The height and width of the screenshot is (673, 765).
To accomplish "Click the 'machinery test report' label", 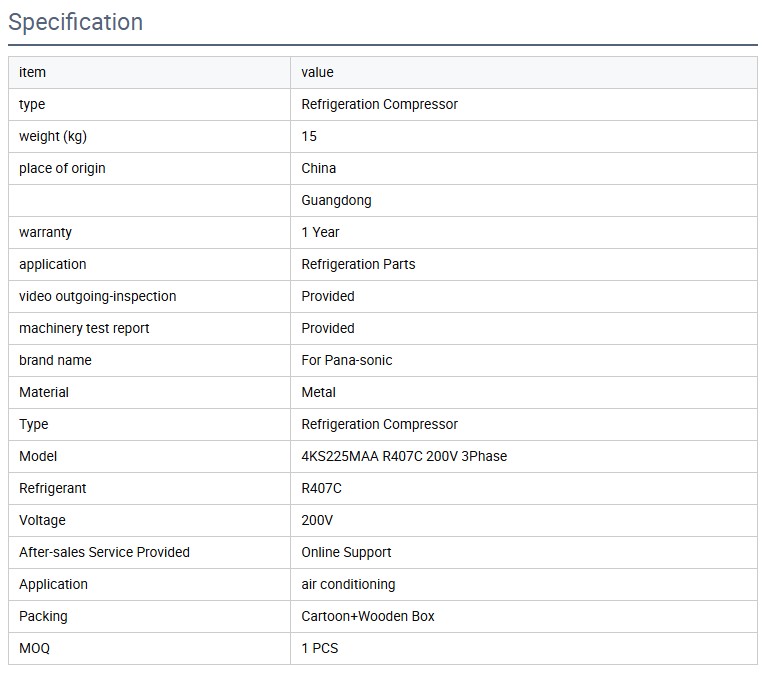I will (x=84, y=328).
